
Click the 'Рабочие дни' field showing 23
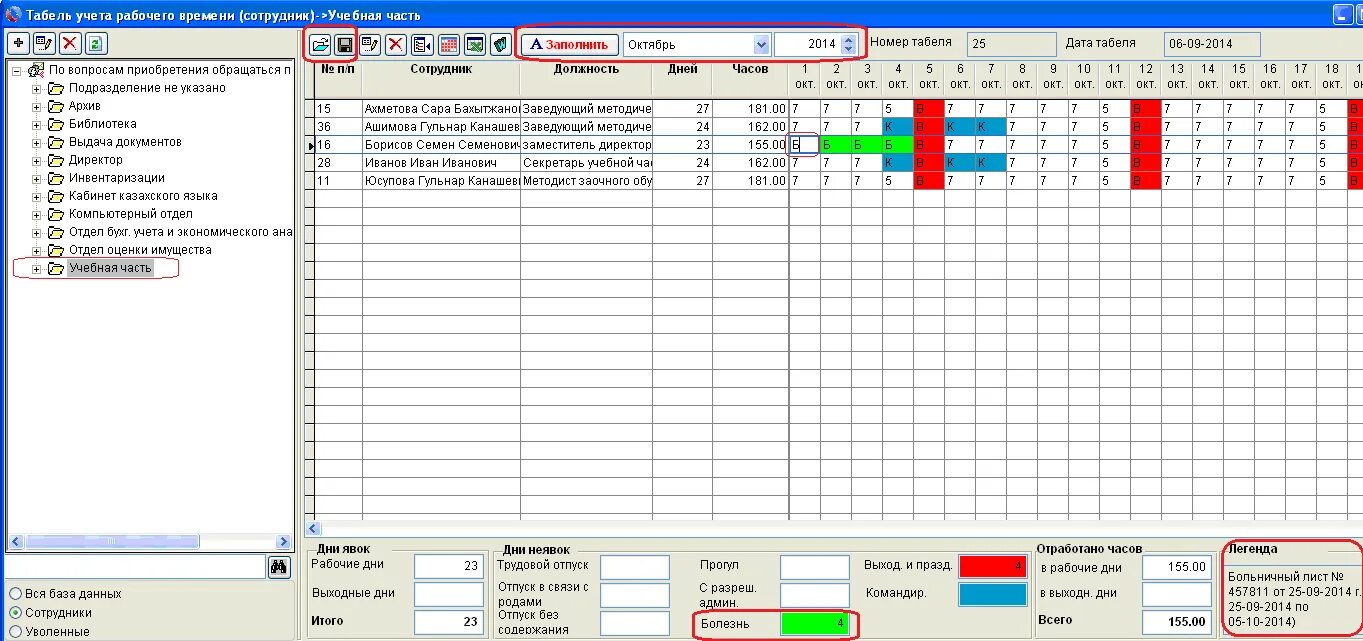point(448,567)
